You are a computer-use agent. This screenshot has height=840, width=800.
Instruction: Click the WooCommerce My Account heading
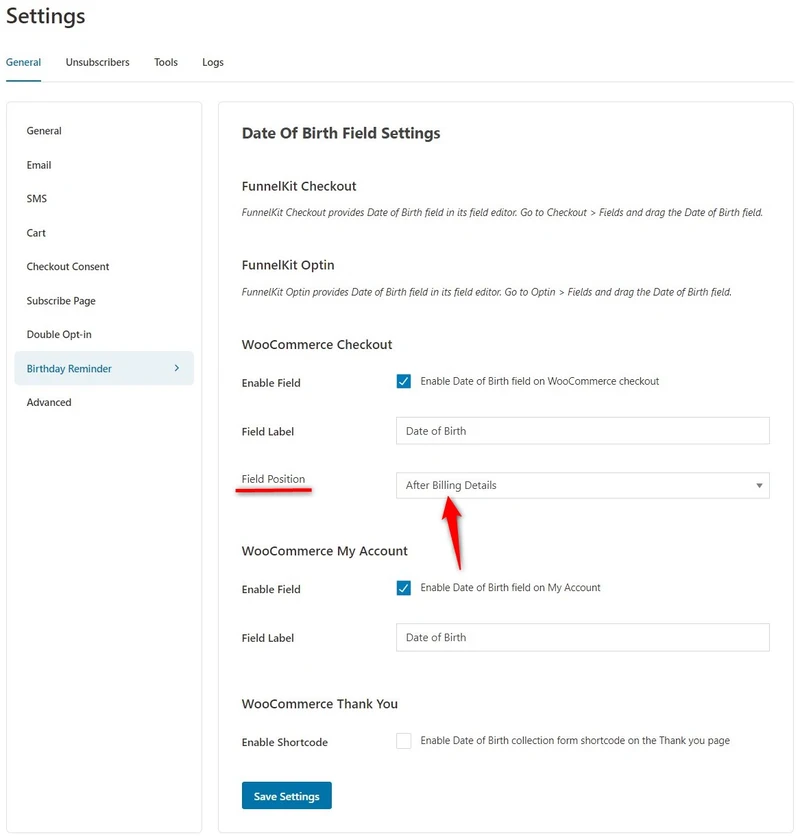[x=324, y=551]
